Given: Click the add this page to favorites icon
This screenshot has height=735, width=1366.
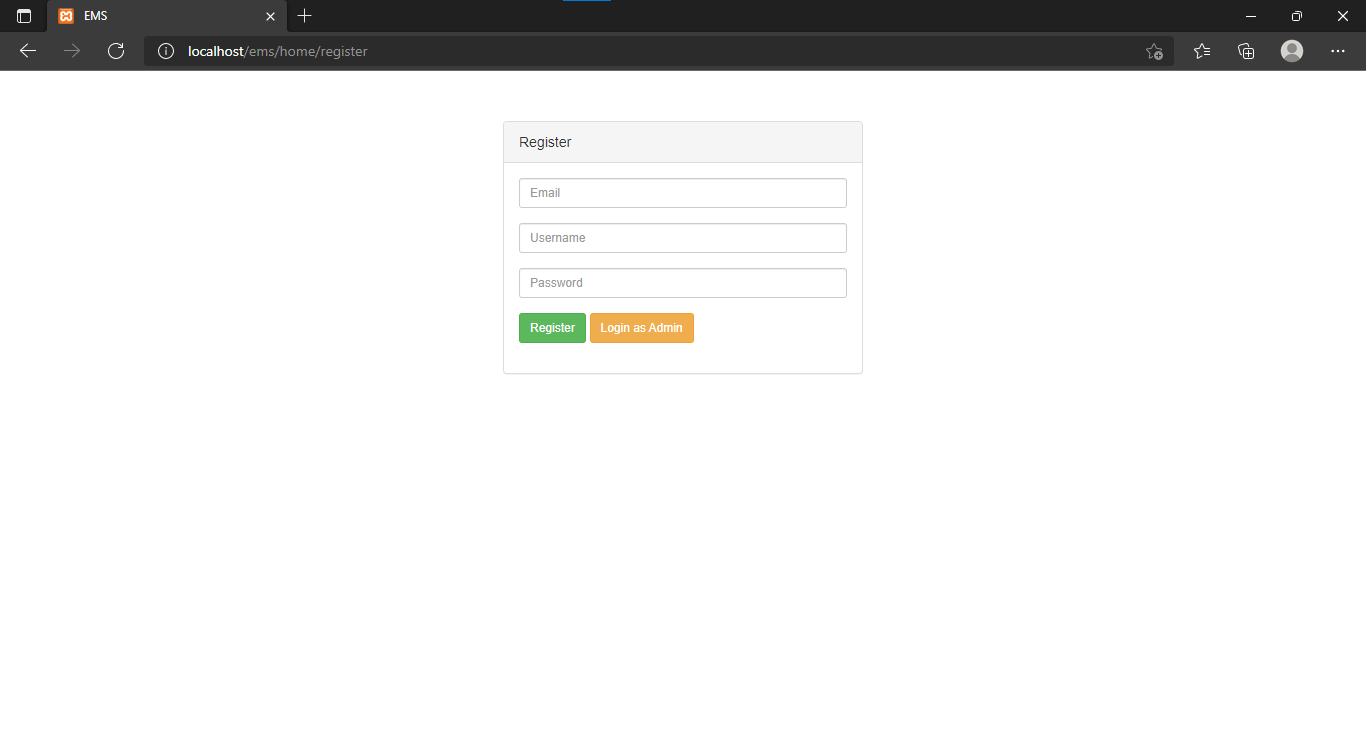Looking at the screenshot, I should (1154, 51).
